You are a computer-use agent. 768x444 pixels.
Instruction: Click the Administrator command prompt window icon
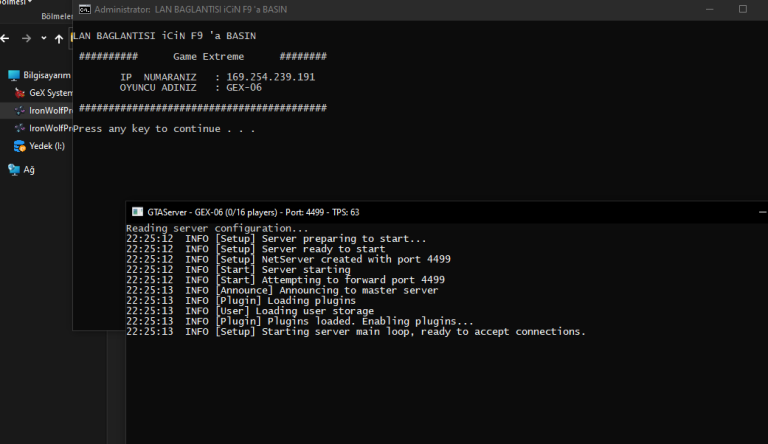pyautogui.click(x=84, y=9)
